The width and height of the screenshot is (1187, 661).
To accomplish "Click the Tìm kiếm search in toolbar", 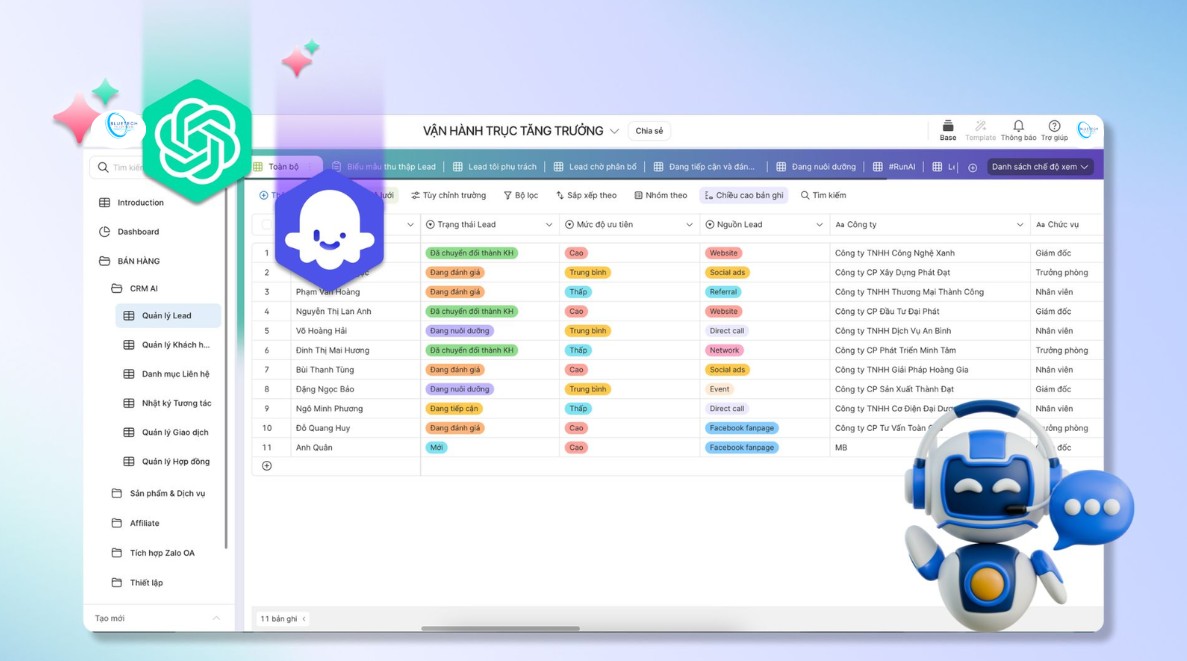I will (x=824, y=195).
